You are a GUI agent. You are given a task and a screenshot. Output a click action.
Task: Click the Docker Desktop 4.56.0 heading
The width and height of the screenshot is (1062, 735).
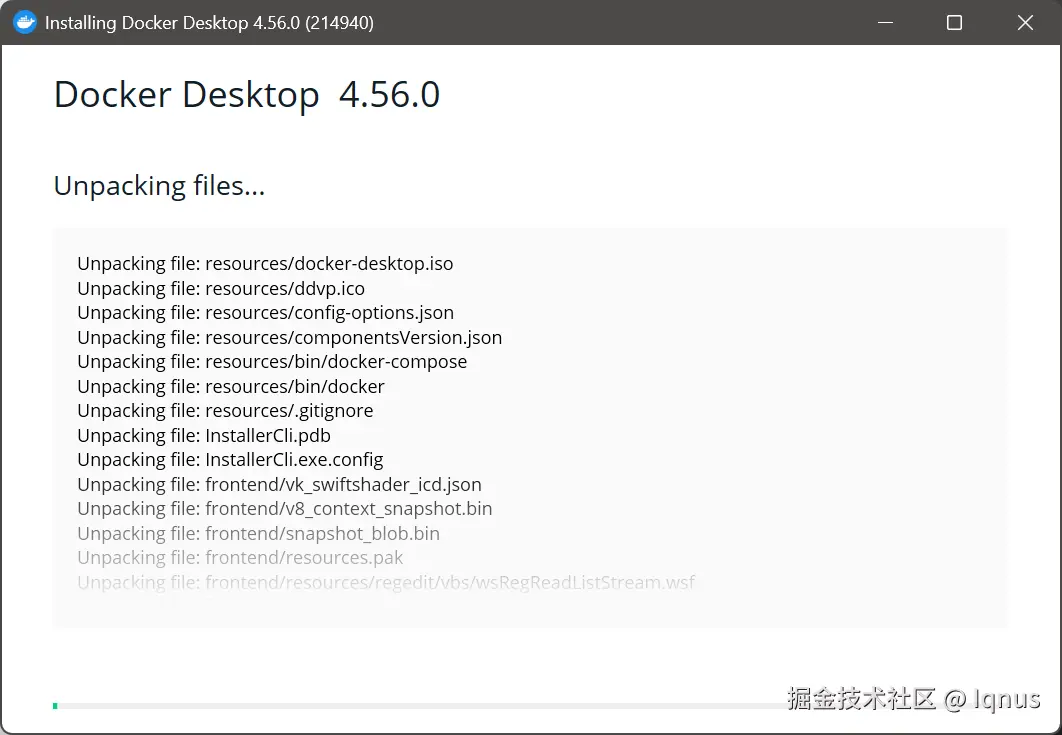[246, 95]
